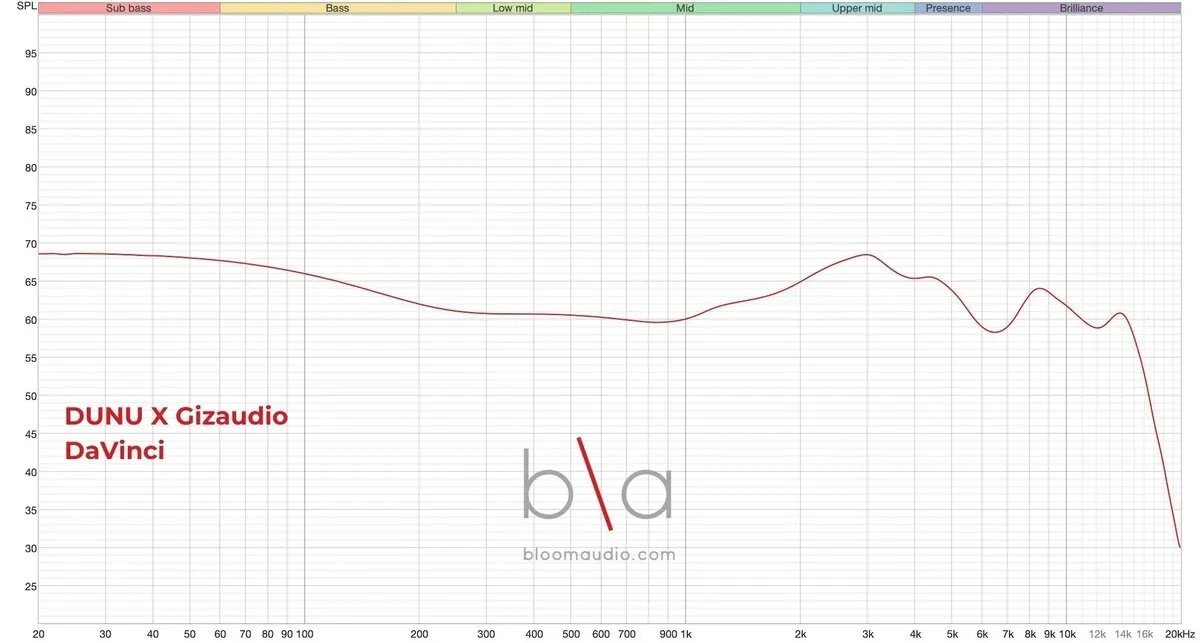Click the 95 dB axis value
Image resolution: width=1200 pixels, height=643 pixels.
30,54
